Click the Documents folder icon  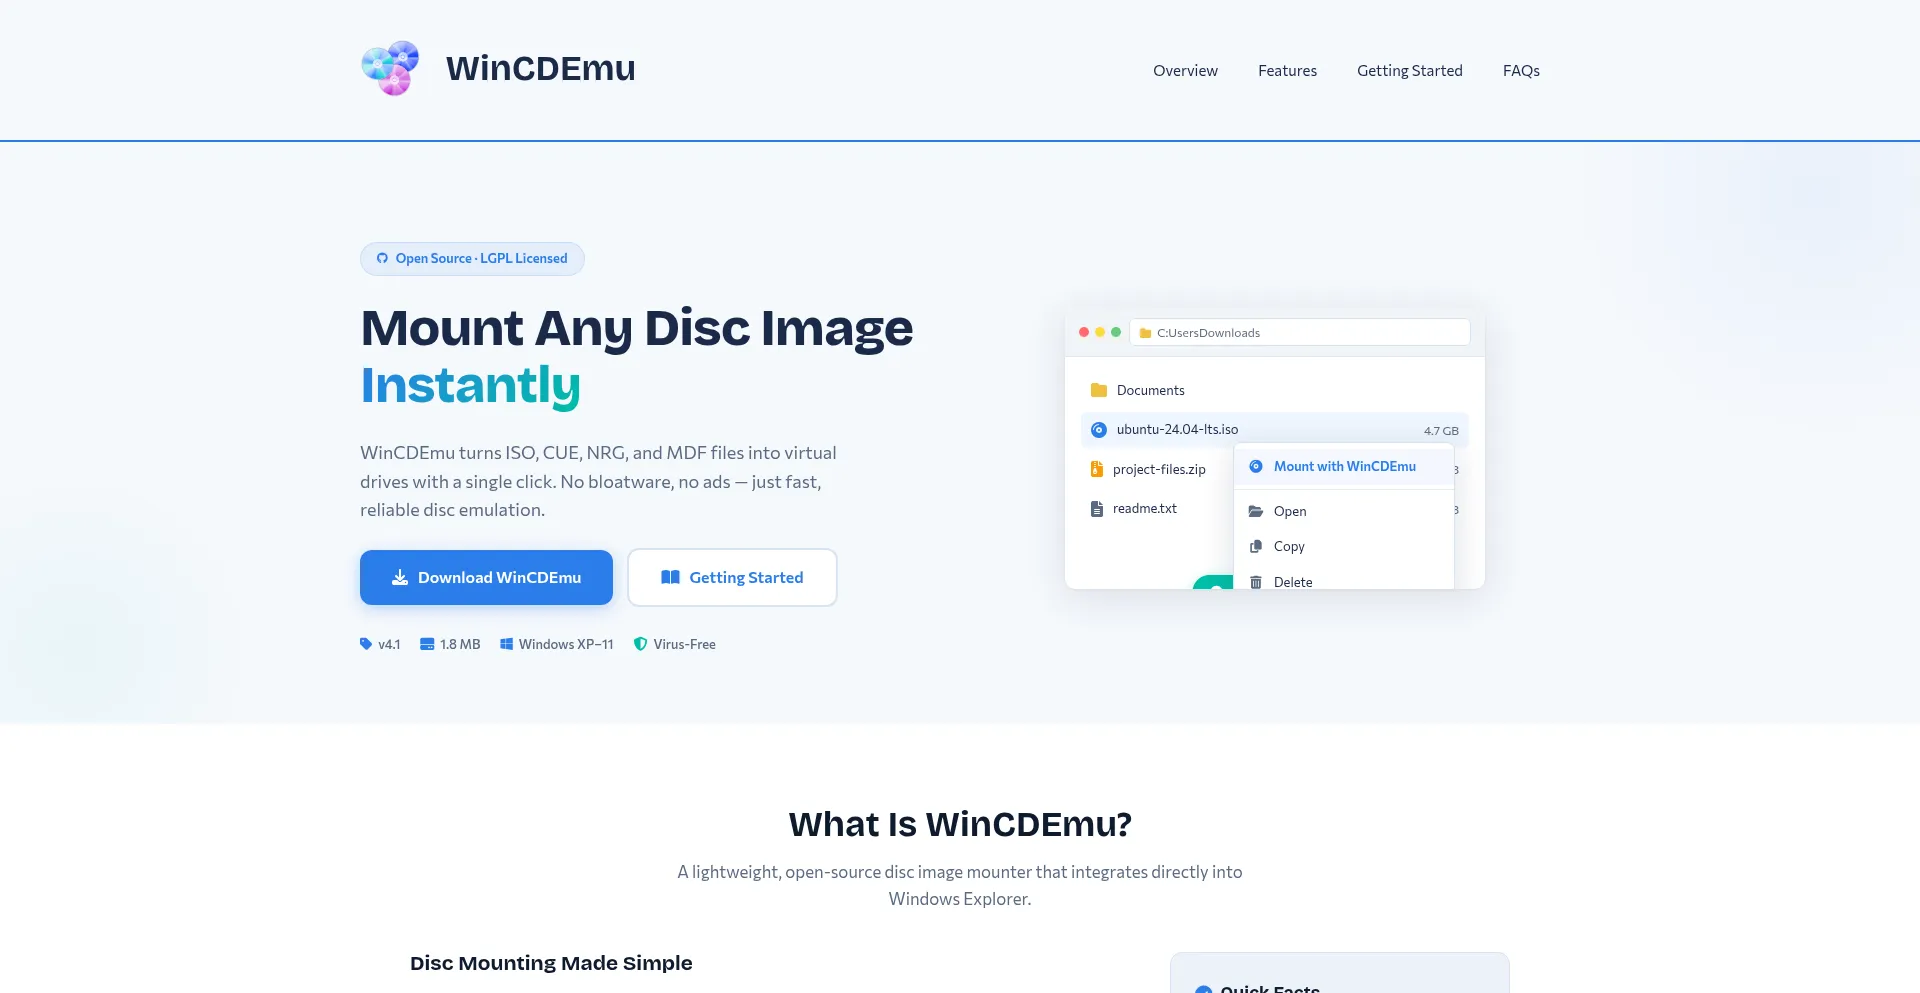click(1099, 390)
